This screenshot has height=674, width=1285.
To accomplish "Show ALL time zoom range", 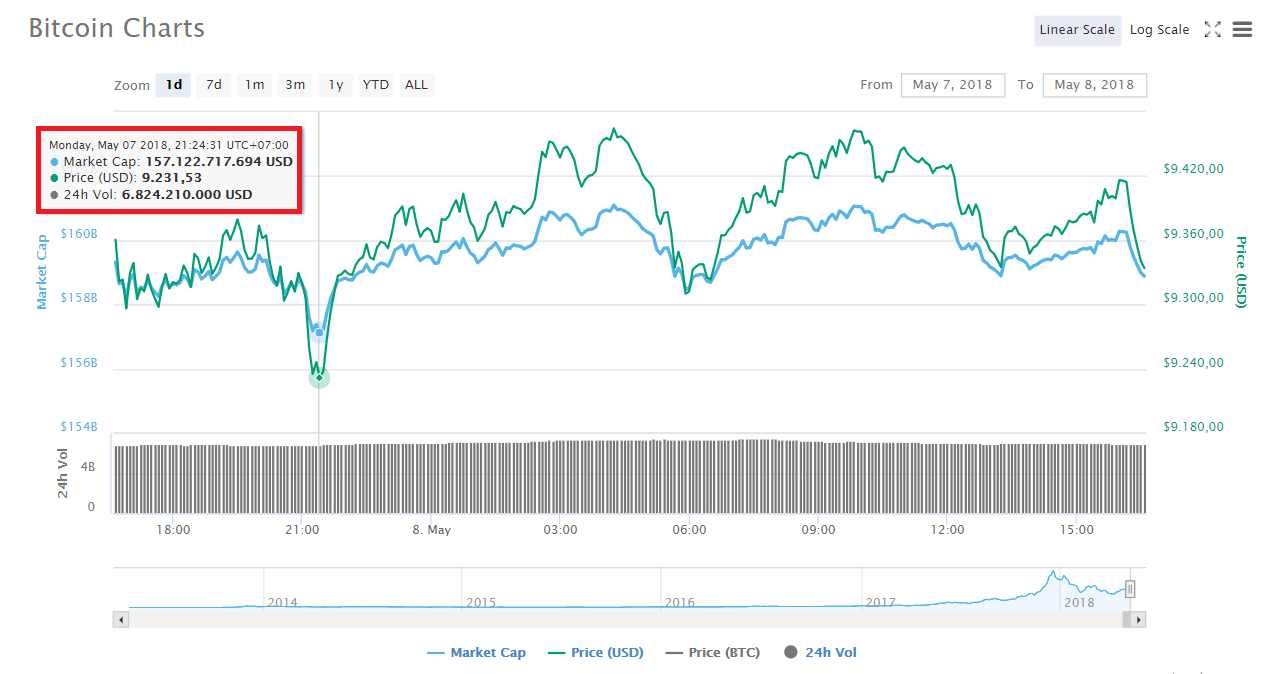I will (x=416, y=85).
